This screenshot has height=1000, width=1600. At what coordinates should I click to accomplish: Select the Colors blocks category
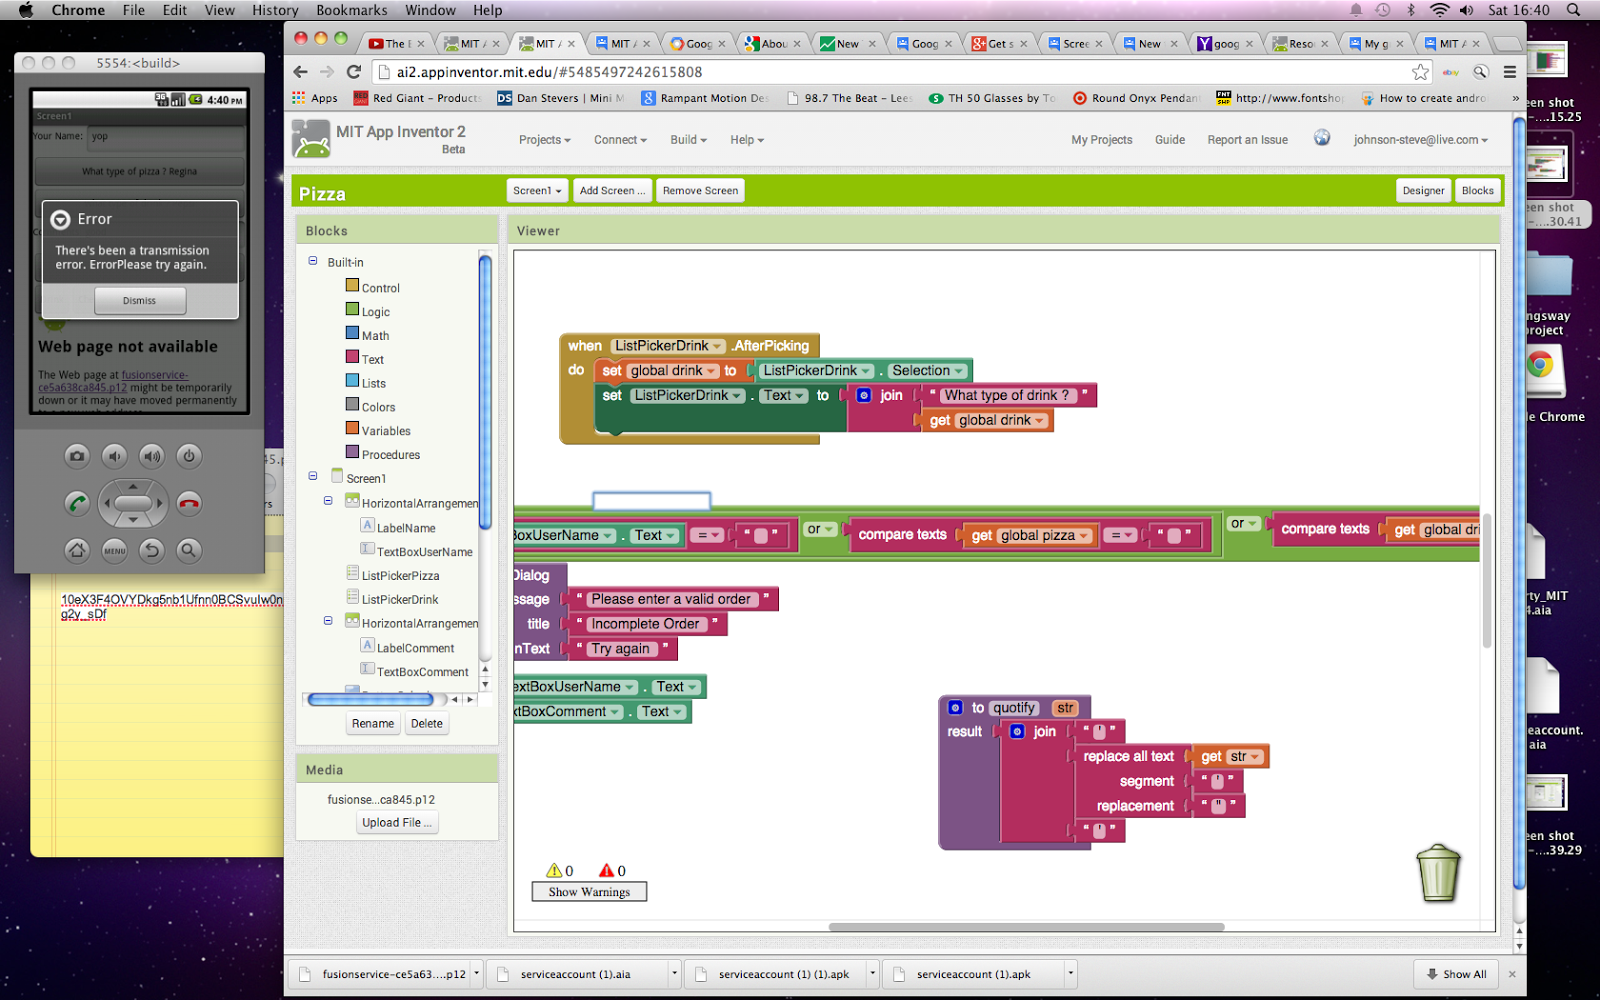point(370,407)
